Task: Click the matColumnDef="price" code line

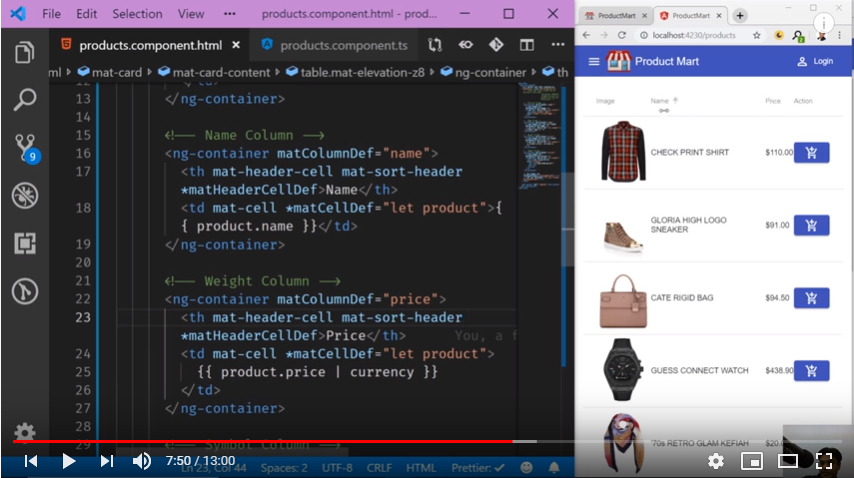Action: (306, 299)
